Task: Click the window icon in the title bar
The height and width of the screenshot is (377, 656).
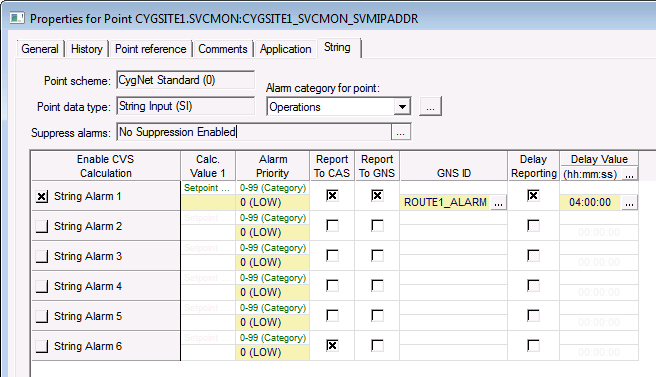Action: pyautogui.click(x=17, y=18)
